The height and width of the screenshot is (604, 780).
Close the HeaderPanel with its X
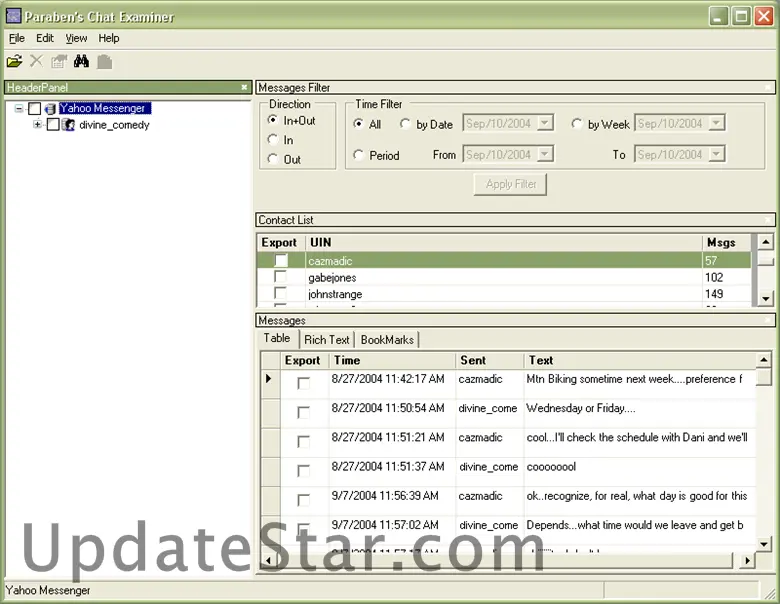[244, 87]
